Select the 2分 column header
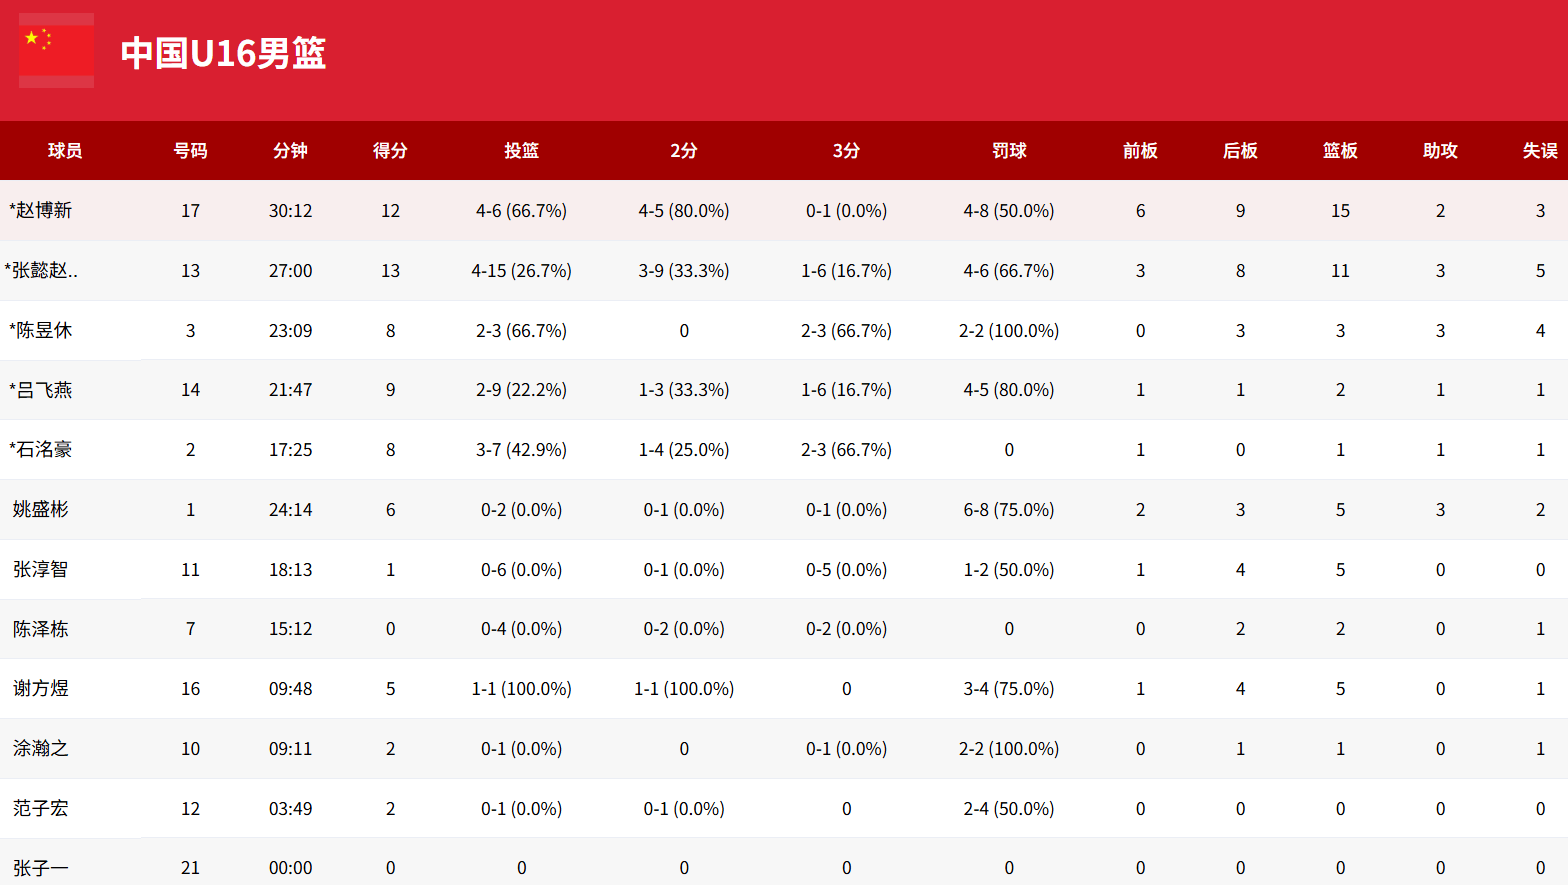 click(684, 151)
